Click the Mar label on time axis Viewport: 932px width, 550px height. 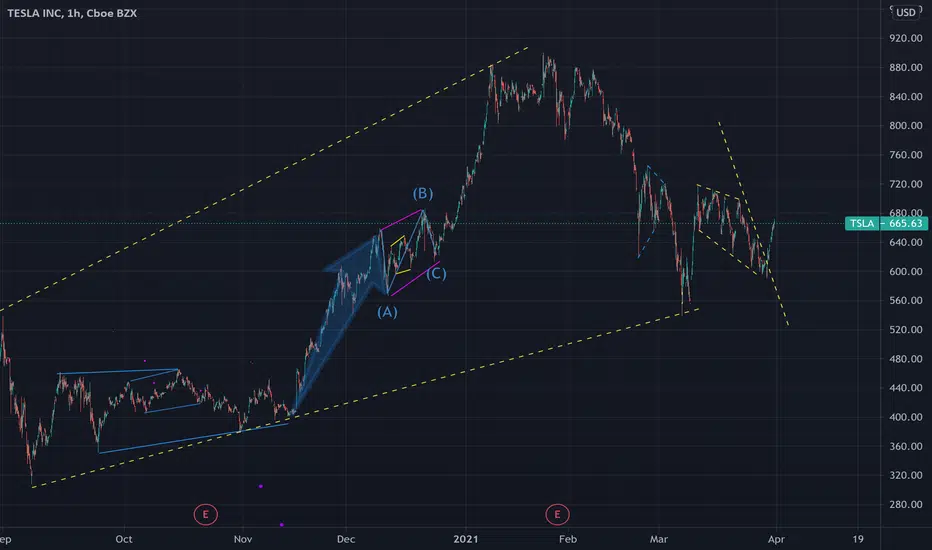[x=659, y=539]
